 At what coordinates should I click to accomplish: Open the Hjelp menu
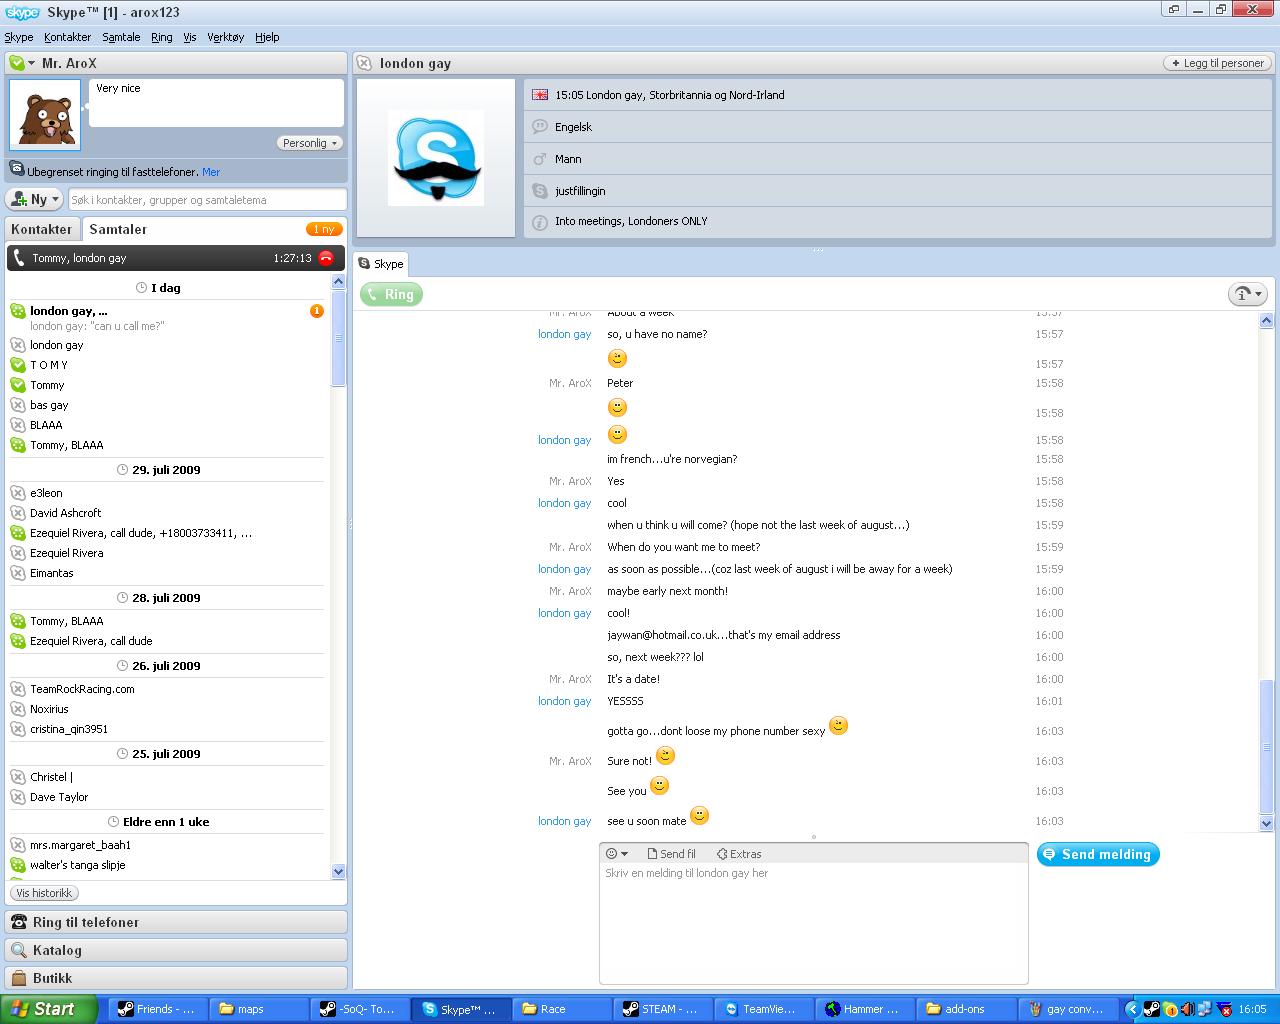[x=267, y=37]
